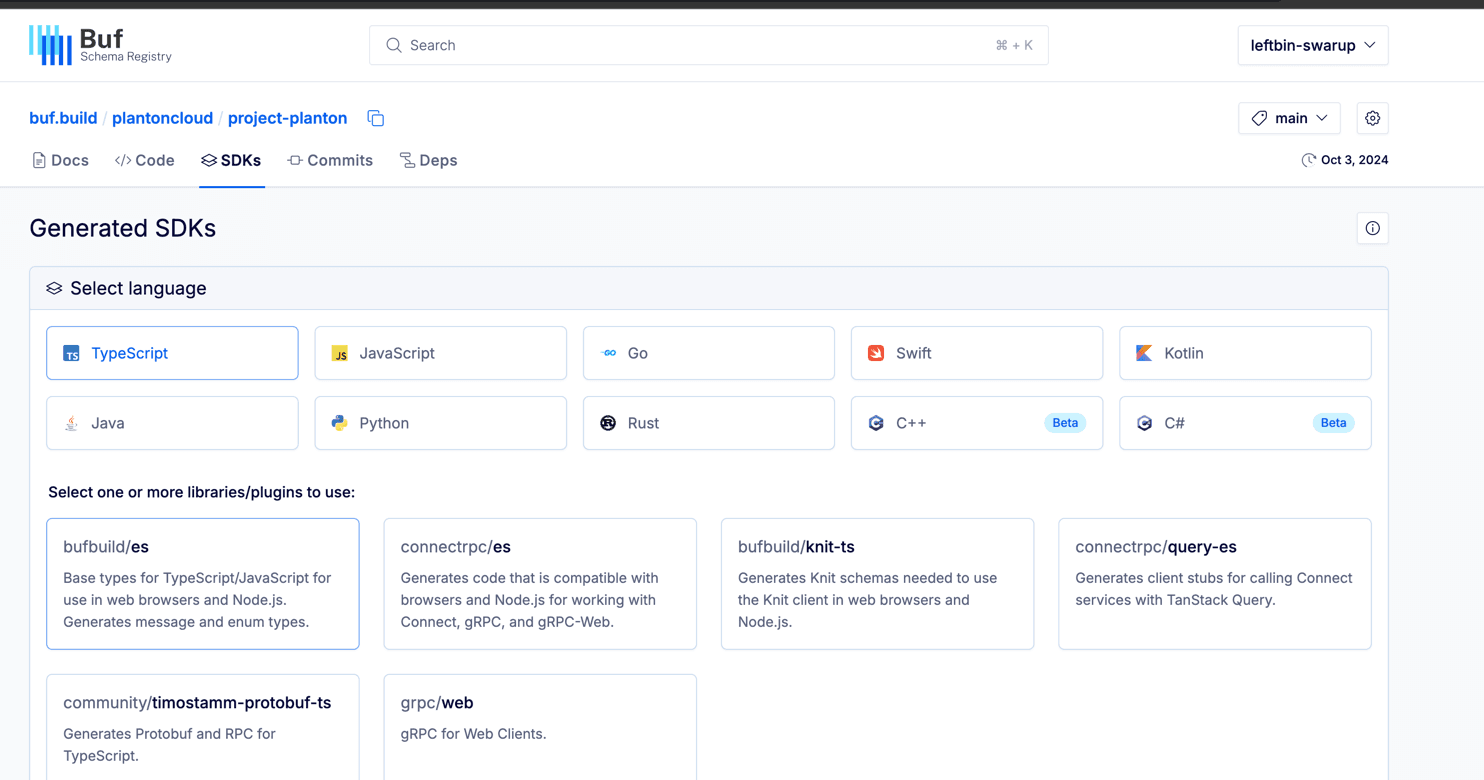Expand the main branch label dropdown
Screen dimensions: 1484x780
coord(1289,118)
